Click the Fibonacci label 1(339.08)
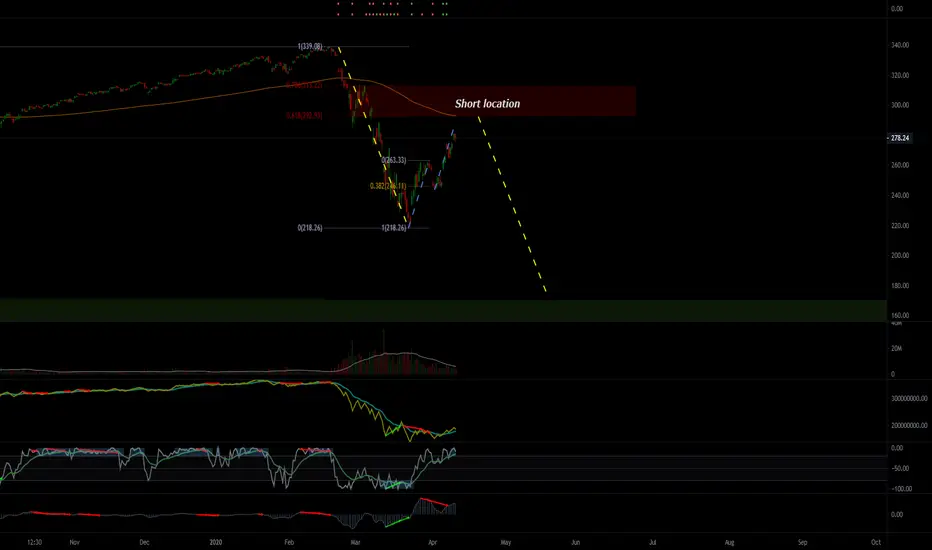932x550 pixels. click(x=310, y=46)
